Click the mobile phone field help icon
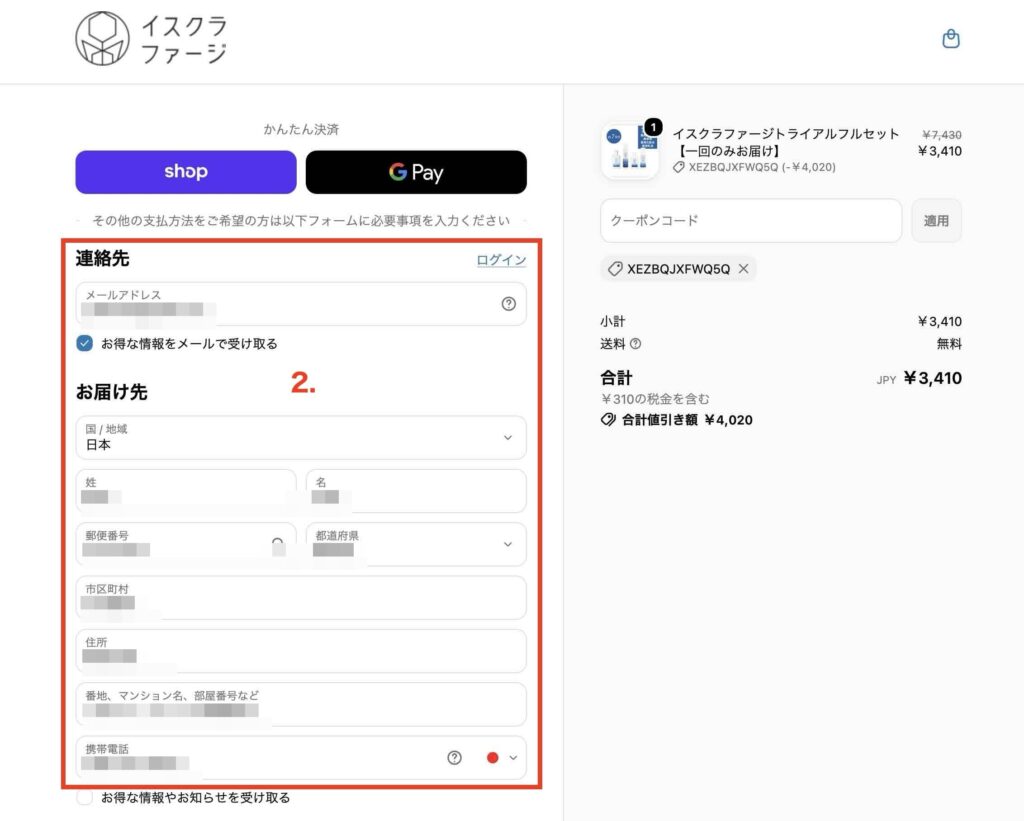The width and height of the screenshot is (1024, 821). 455,758
